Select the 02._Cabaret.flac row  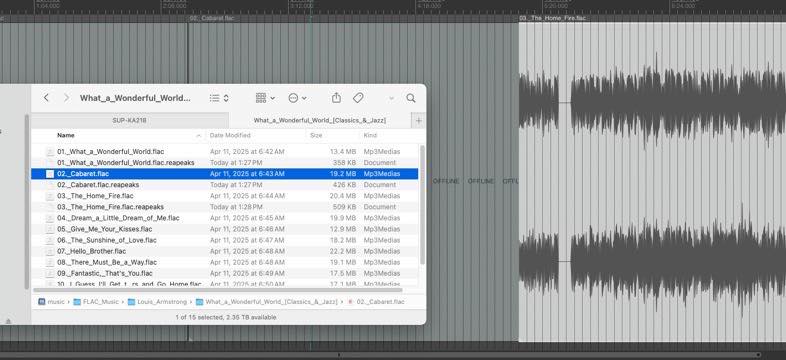tap(225, 173)
